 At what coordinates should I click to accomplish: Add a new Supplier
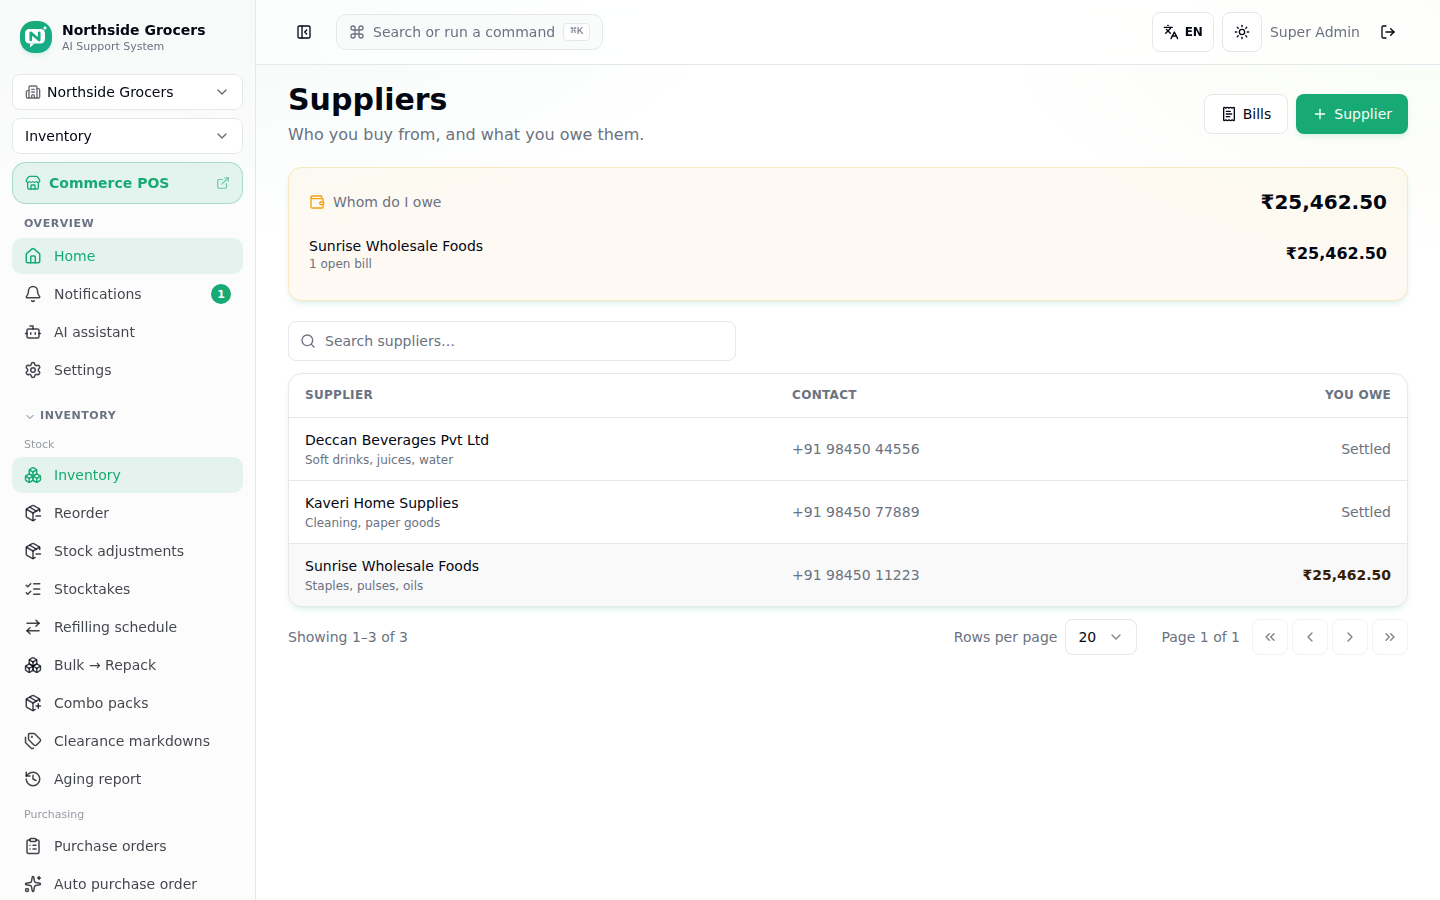[x=1352, y=114]
